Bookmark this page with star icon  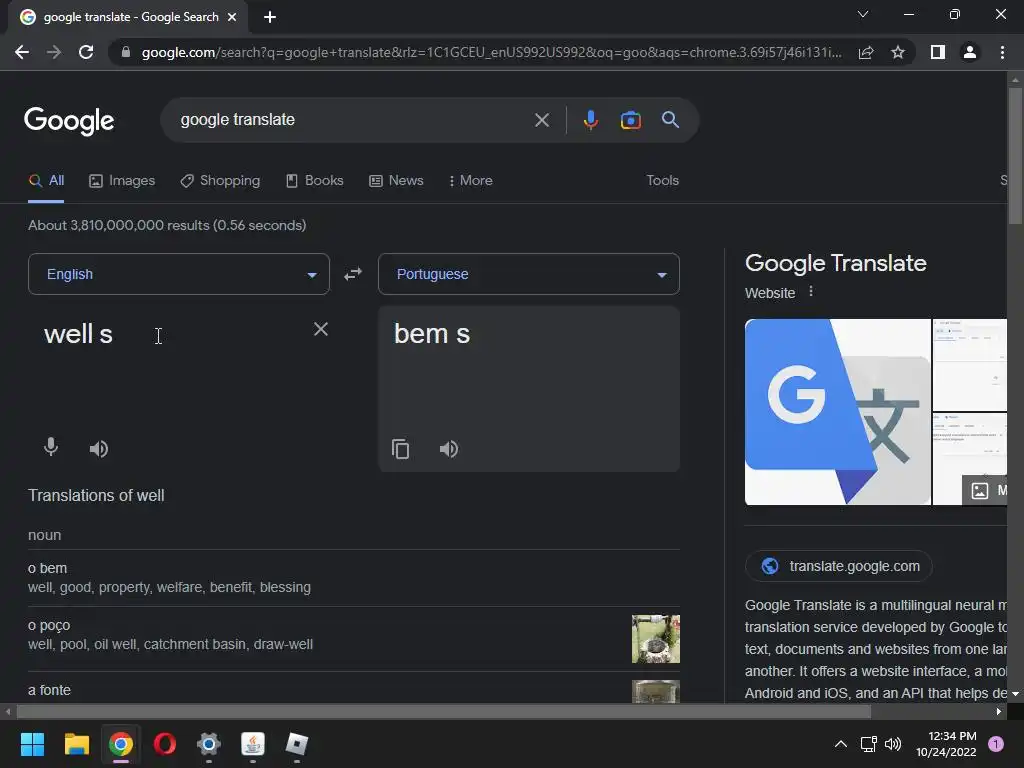point(898,52)
